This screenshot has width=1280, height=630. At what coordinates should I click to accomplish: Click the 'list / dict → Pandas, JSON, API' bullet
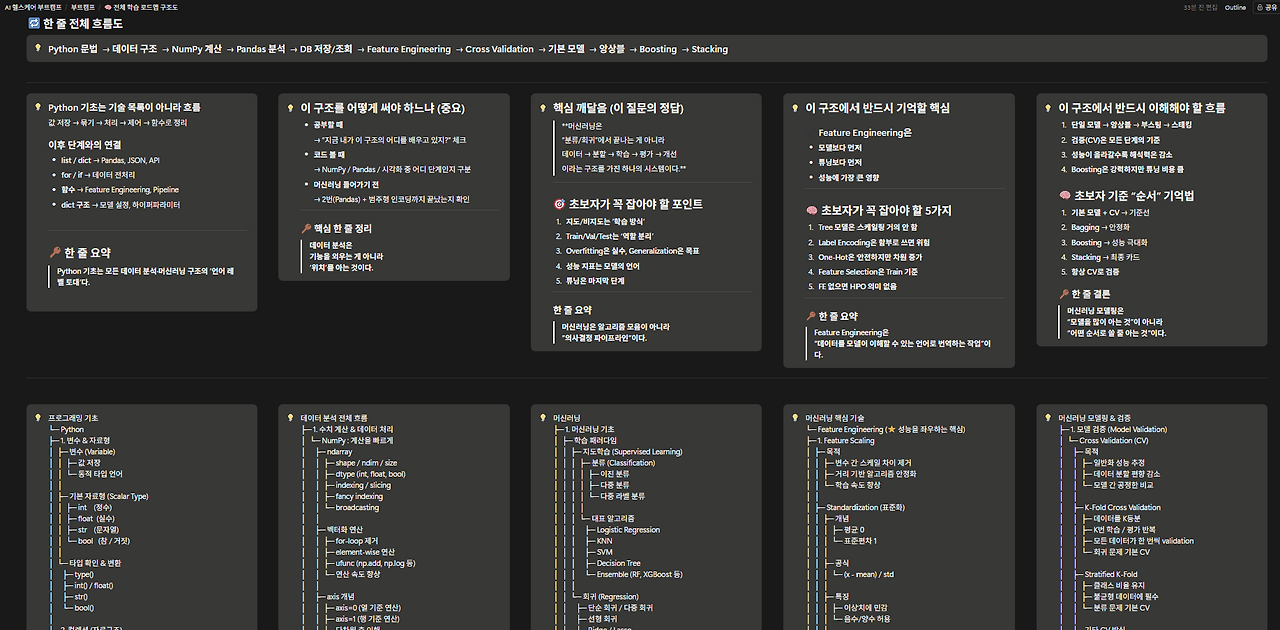pos(110,160)
